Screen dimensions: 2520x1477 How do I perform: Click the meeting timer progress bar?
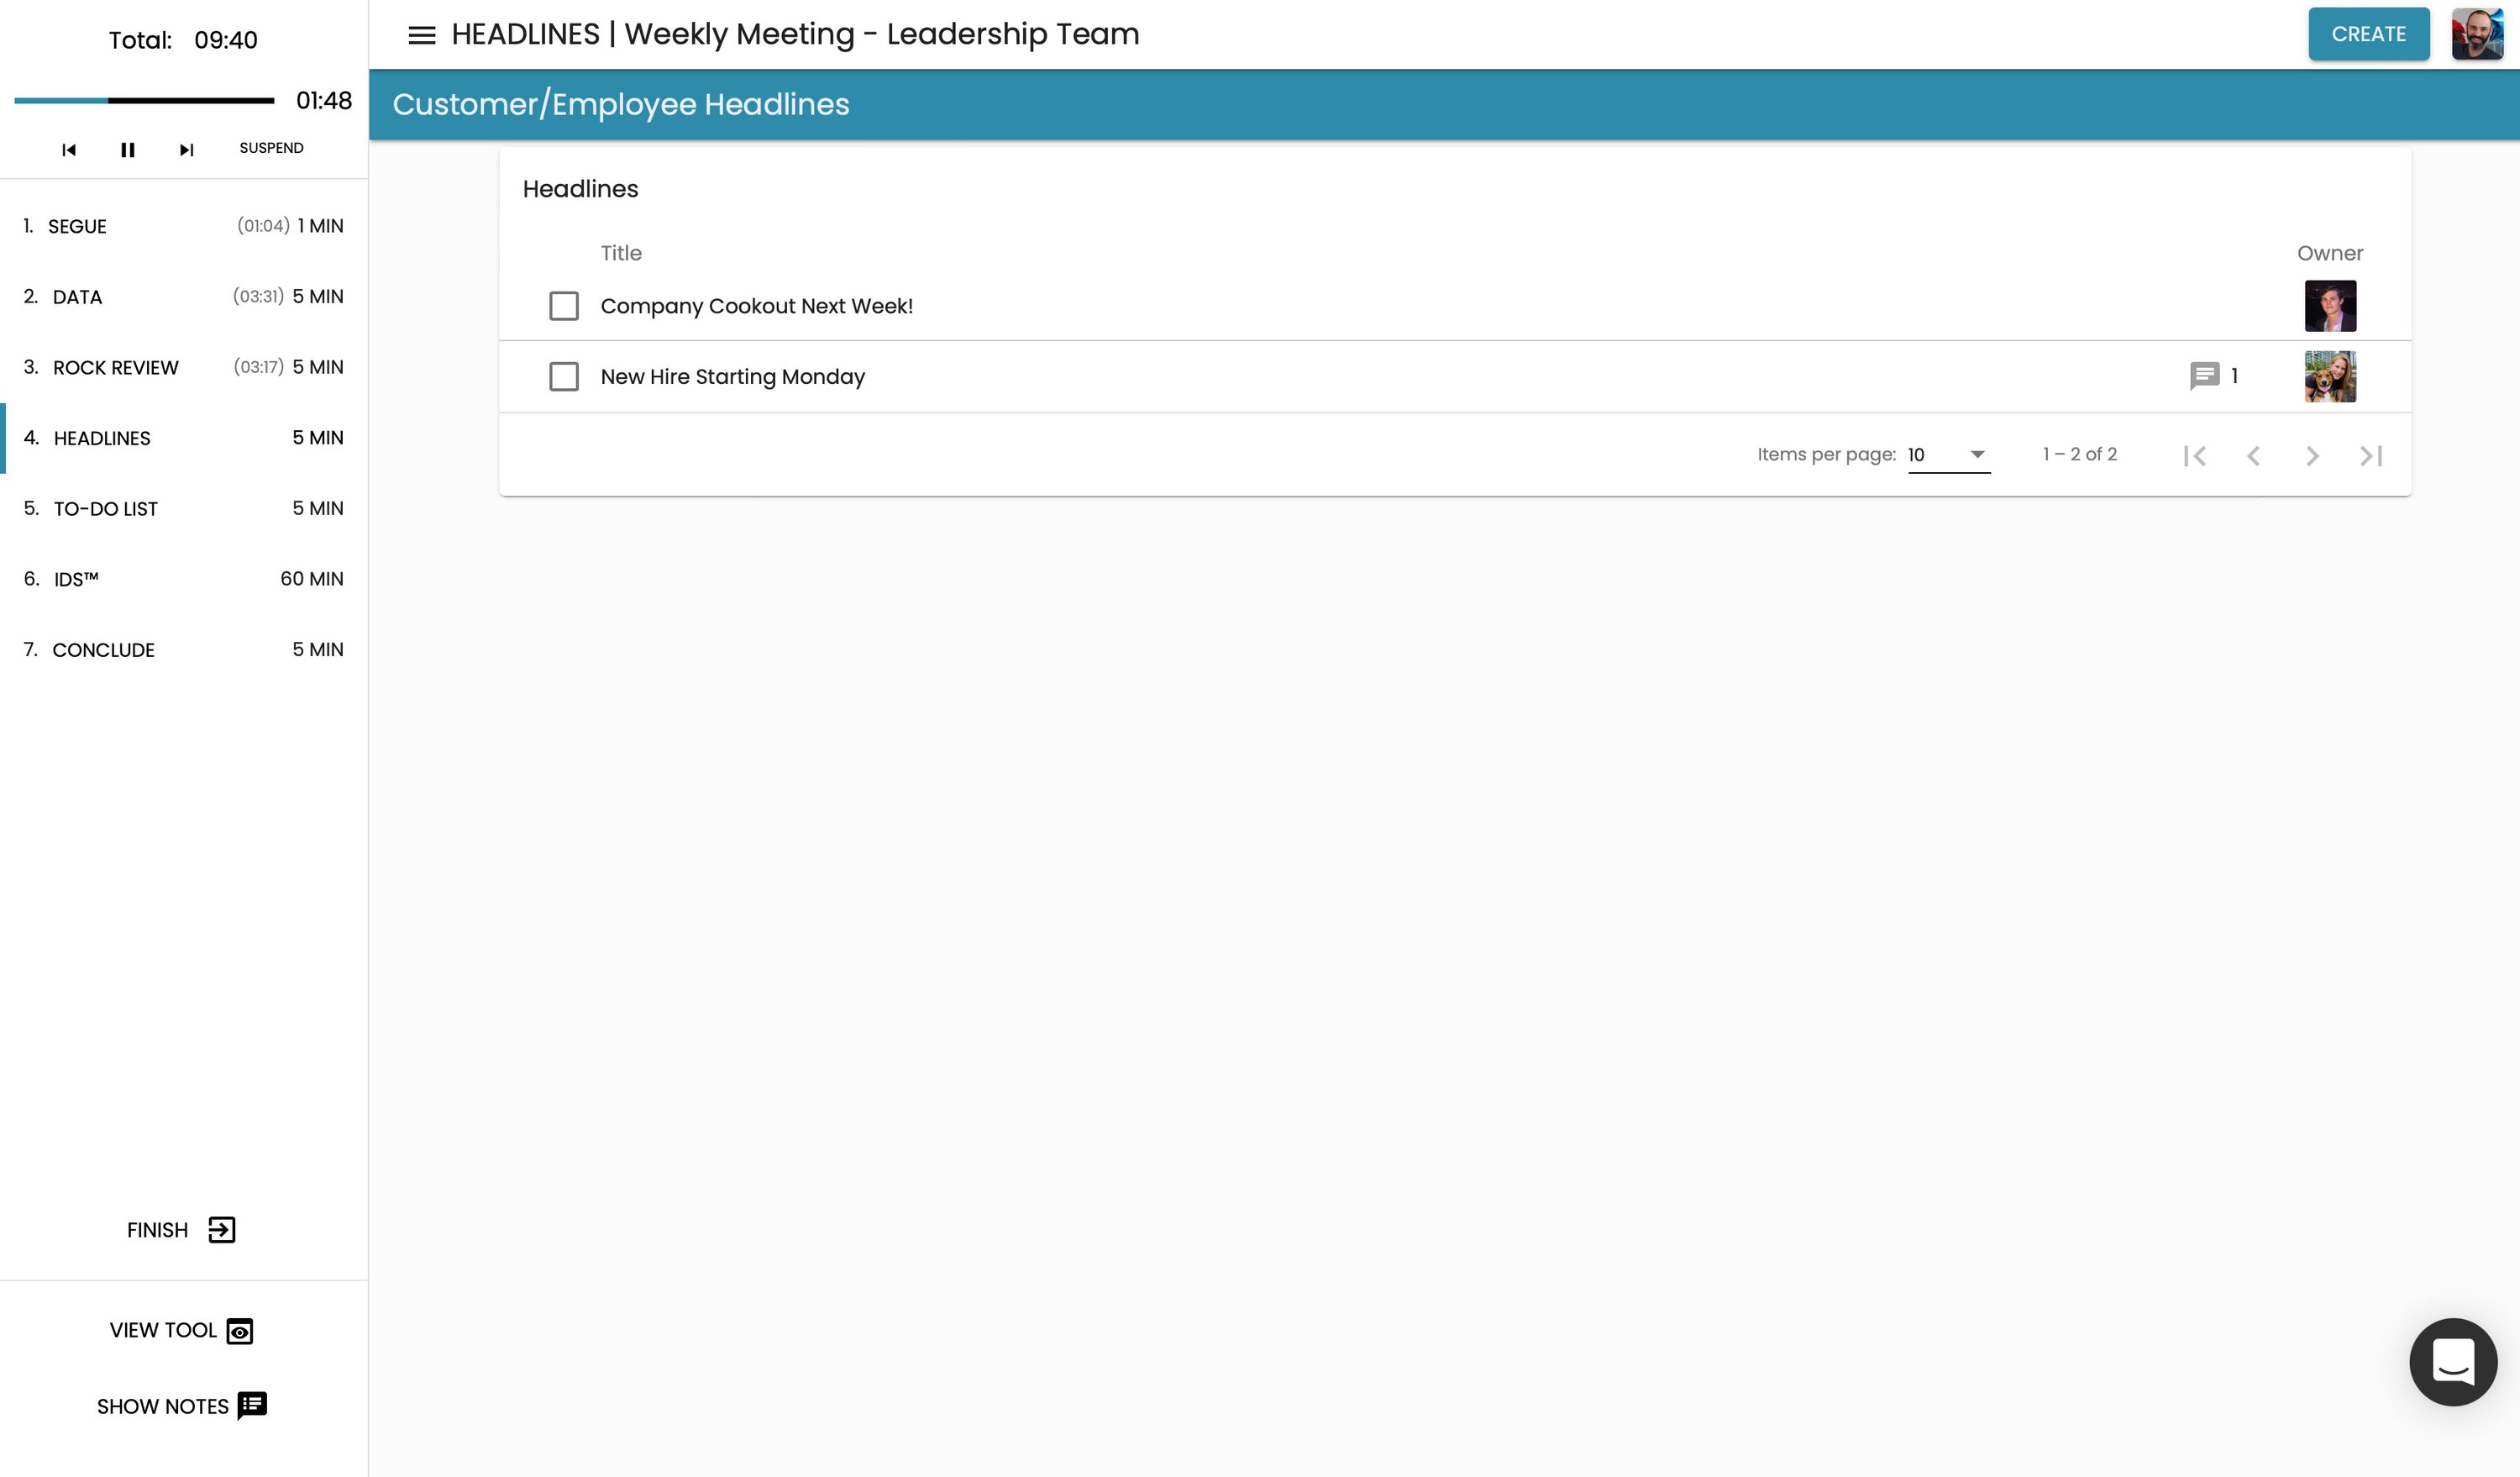(x=144, y=101)
